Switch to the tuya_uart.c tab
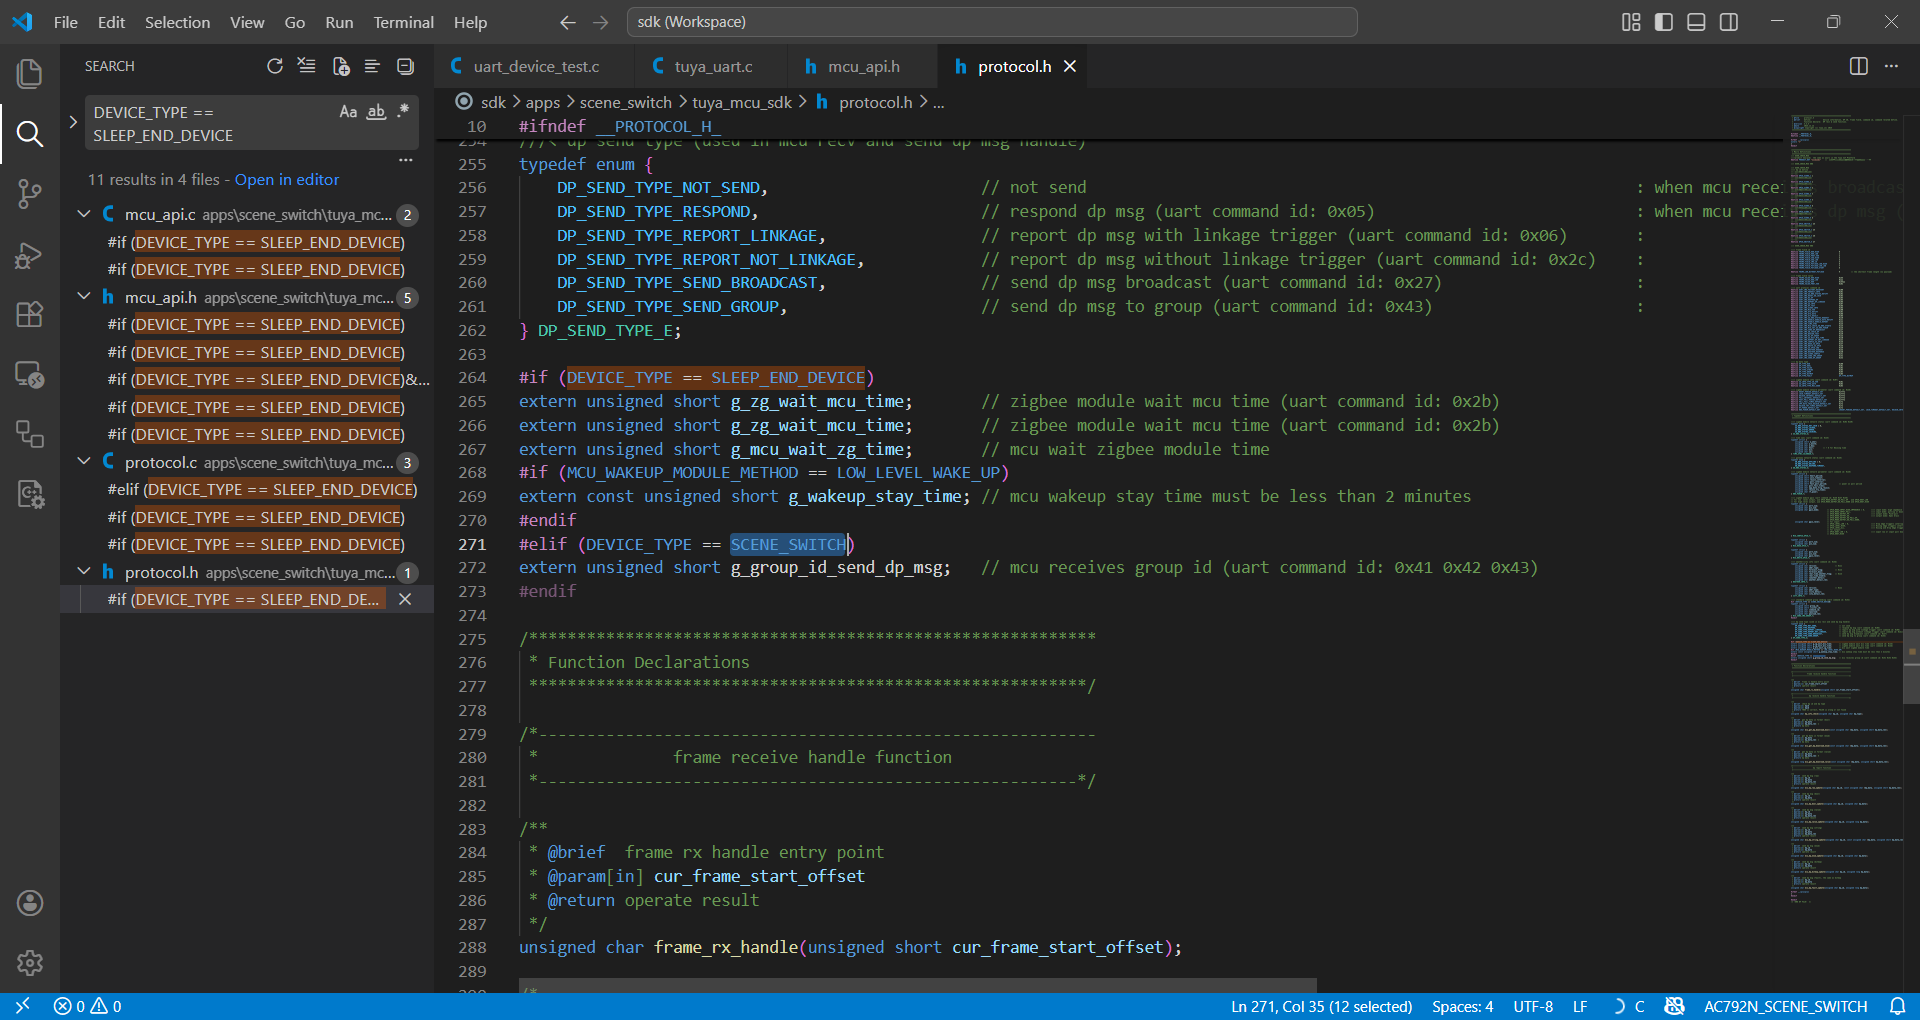Viewport: 1920px width, 1020px height. (x=712, y=66)
